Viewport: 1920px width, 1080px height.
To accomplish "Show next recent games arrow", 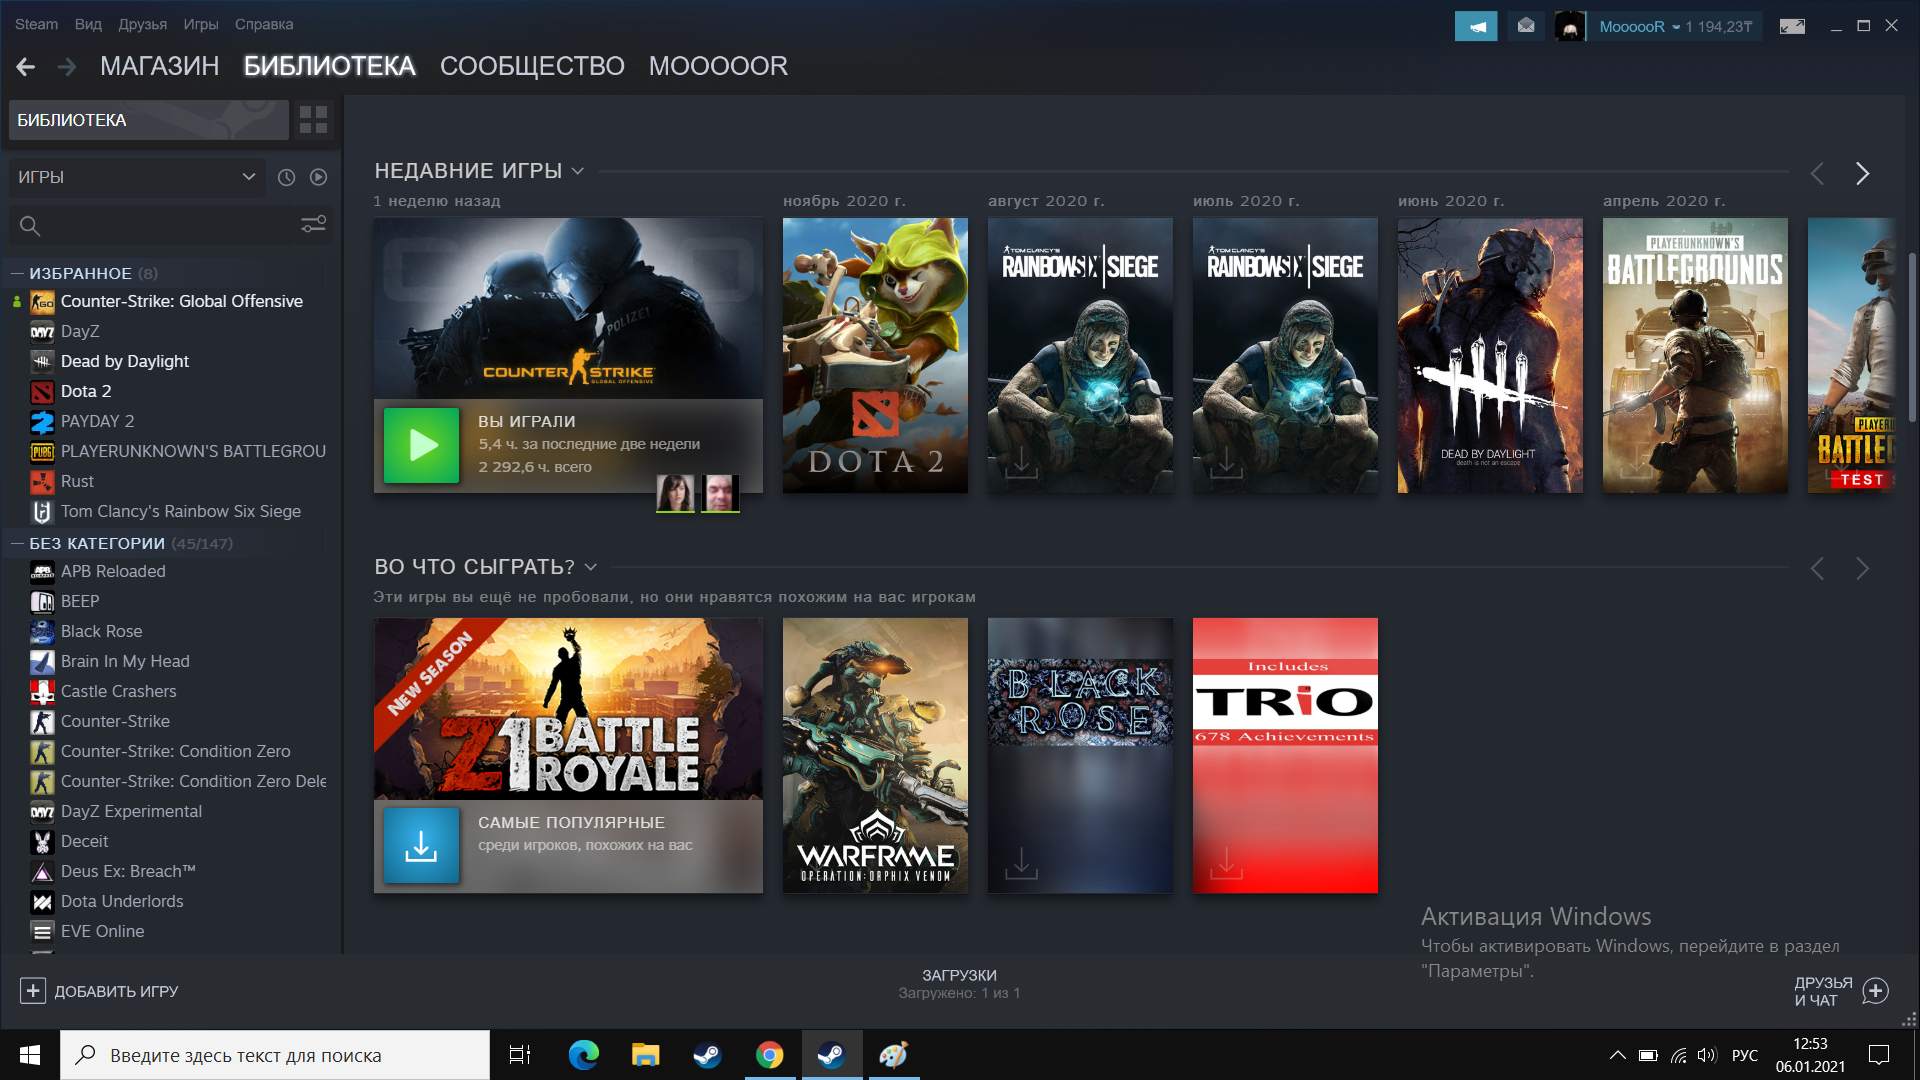I will click(x=1862, y=174).
